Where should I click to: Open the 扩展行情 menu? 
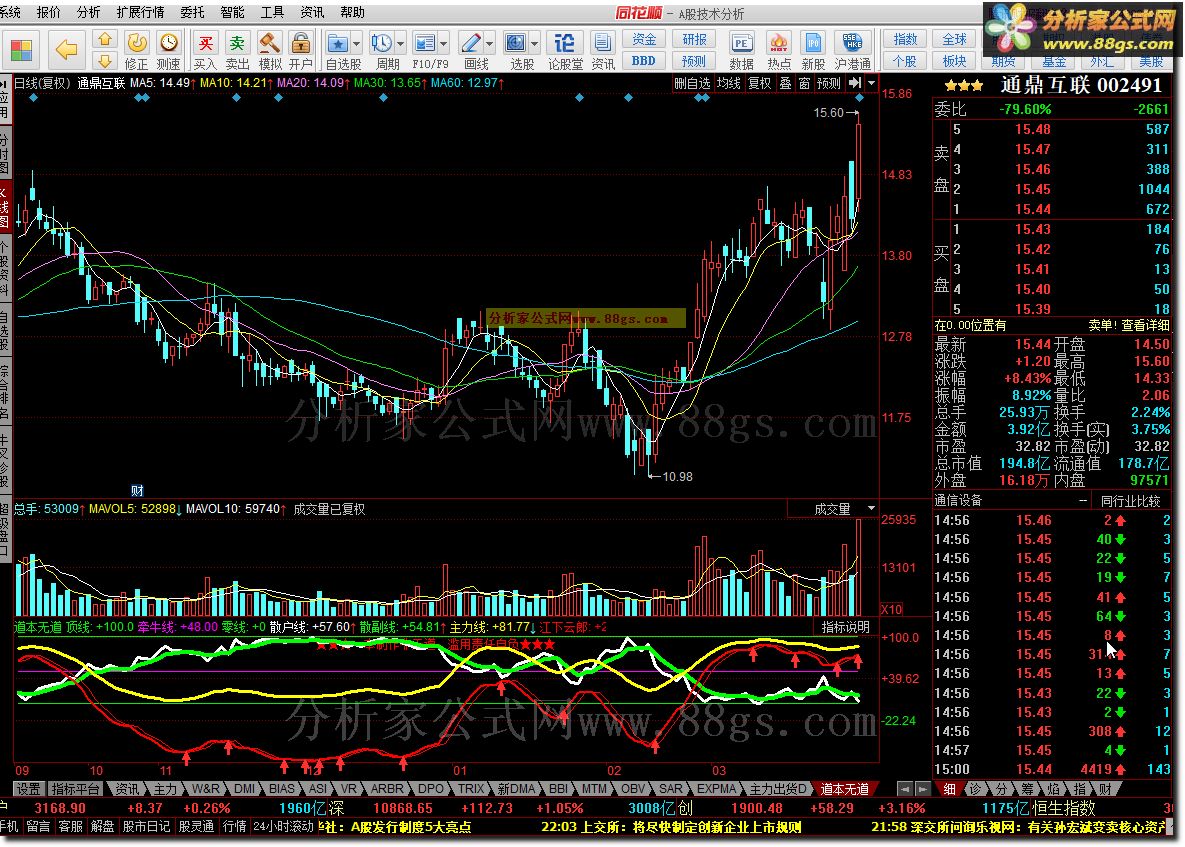point(141,12)
